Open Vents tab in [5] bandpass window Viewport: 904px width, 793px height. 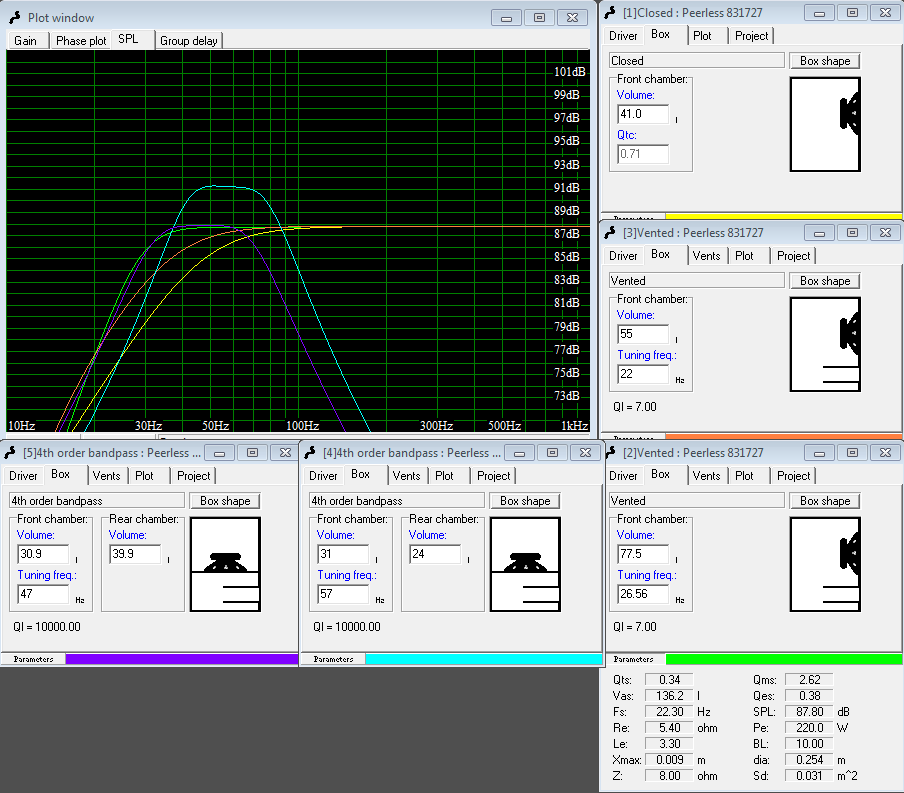(x=107, y=476)
